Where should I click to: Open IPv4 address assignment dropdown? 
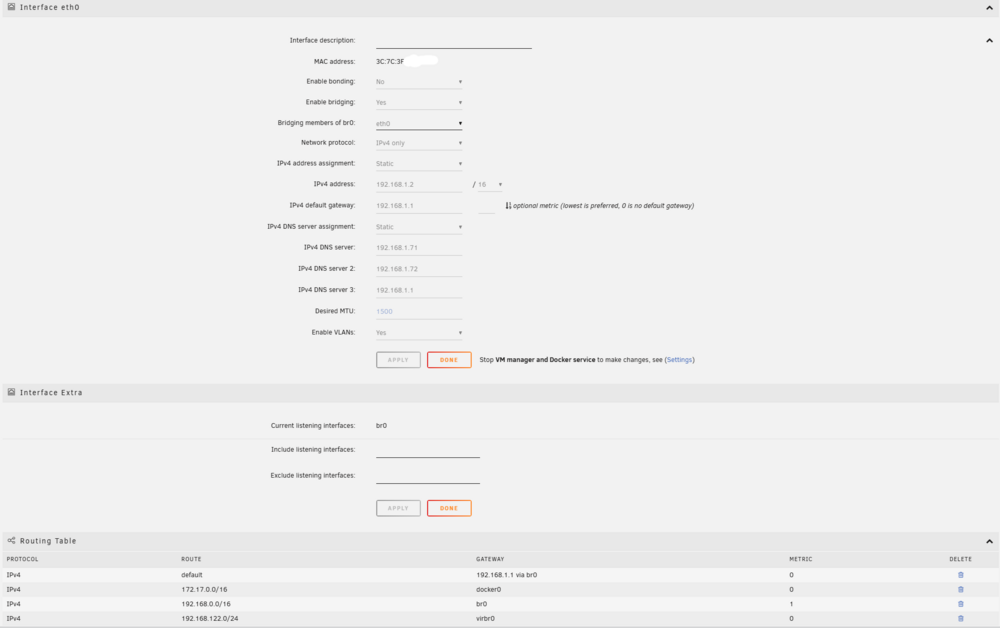tap(419, 163)
